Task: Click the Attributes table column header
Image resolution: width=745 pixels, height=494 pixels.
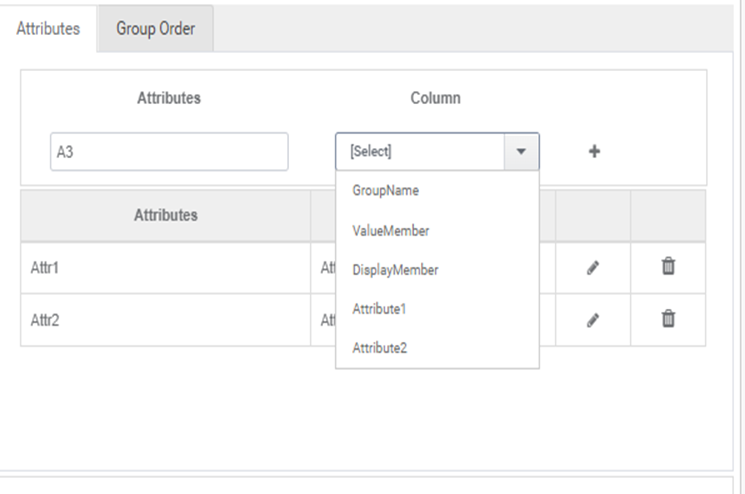Action: pos(165,215)
